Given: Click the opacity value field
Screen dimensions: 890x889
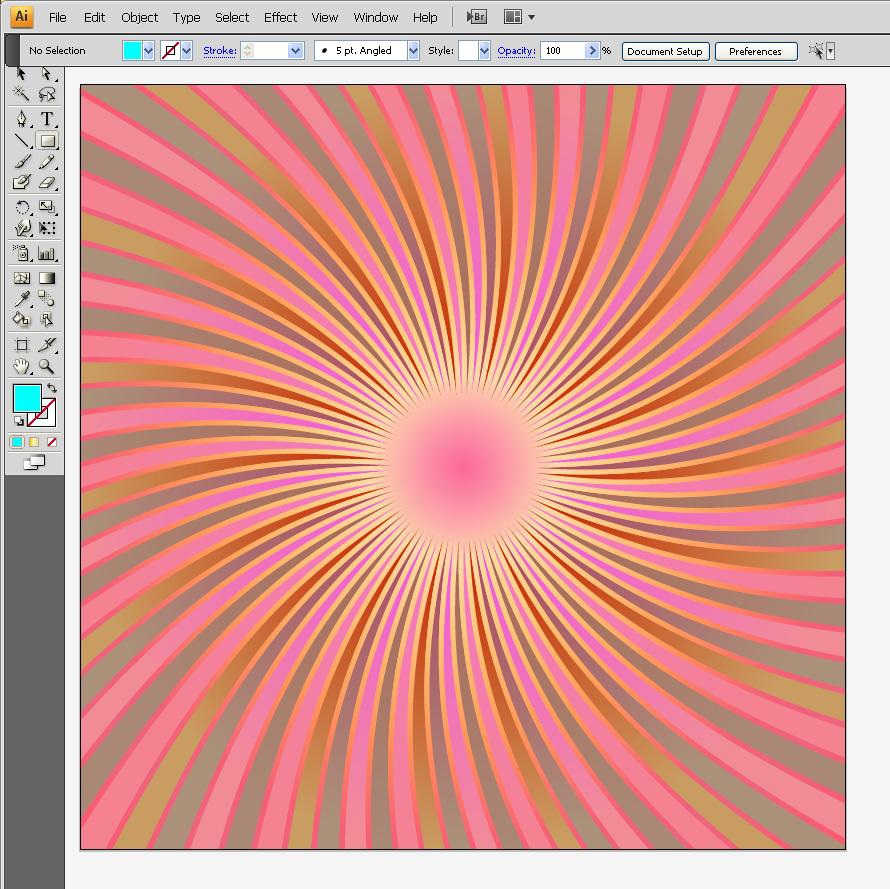Looking at the screenshot, I should (562, 51).
